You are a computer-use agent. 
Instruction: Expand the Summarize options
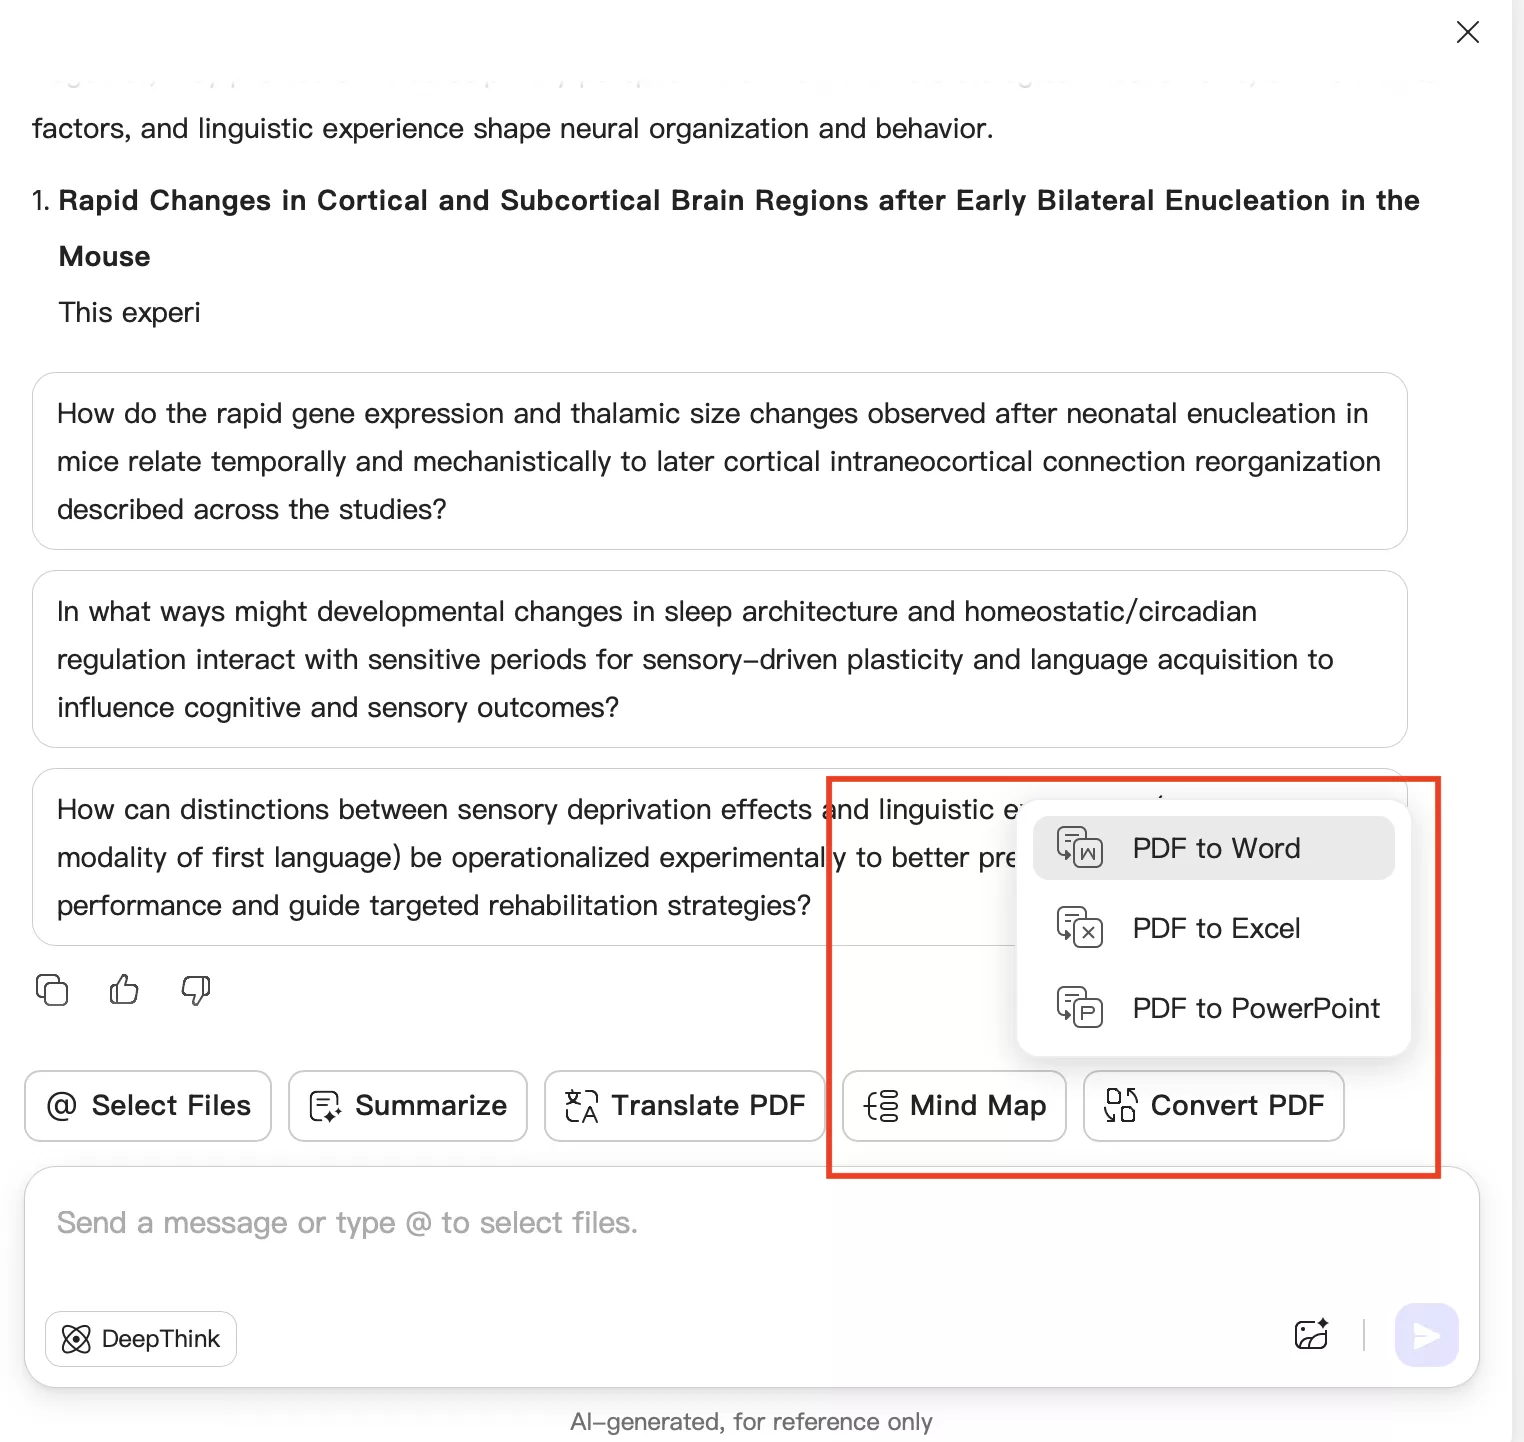[407, 1105]
